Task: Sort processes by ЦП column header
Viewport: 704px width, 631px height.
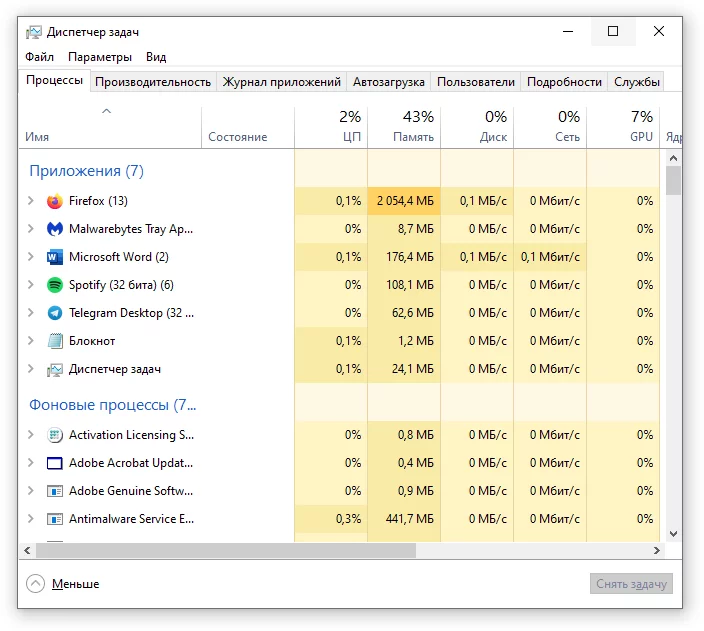Action: (331, 127)
